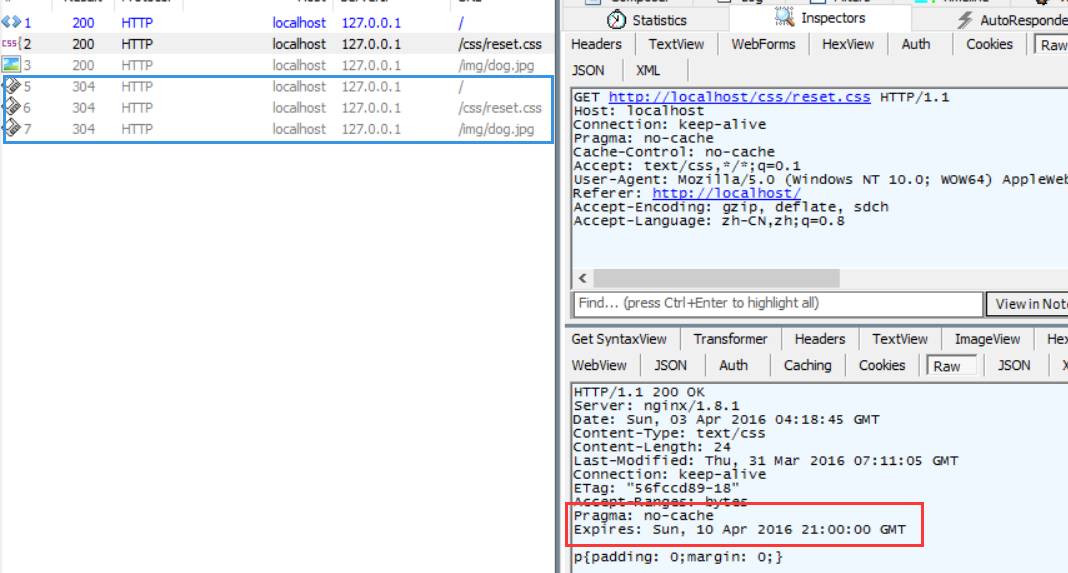The image size is (1068, 573).
Task: Open the request JSON tab
Action: coord(588,70)
